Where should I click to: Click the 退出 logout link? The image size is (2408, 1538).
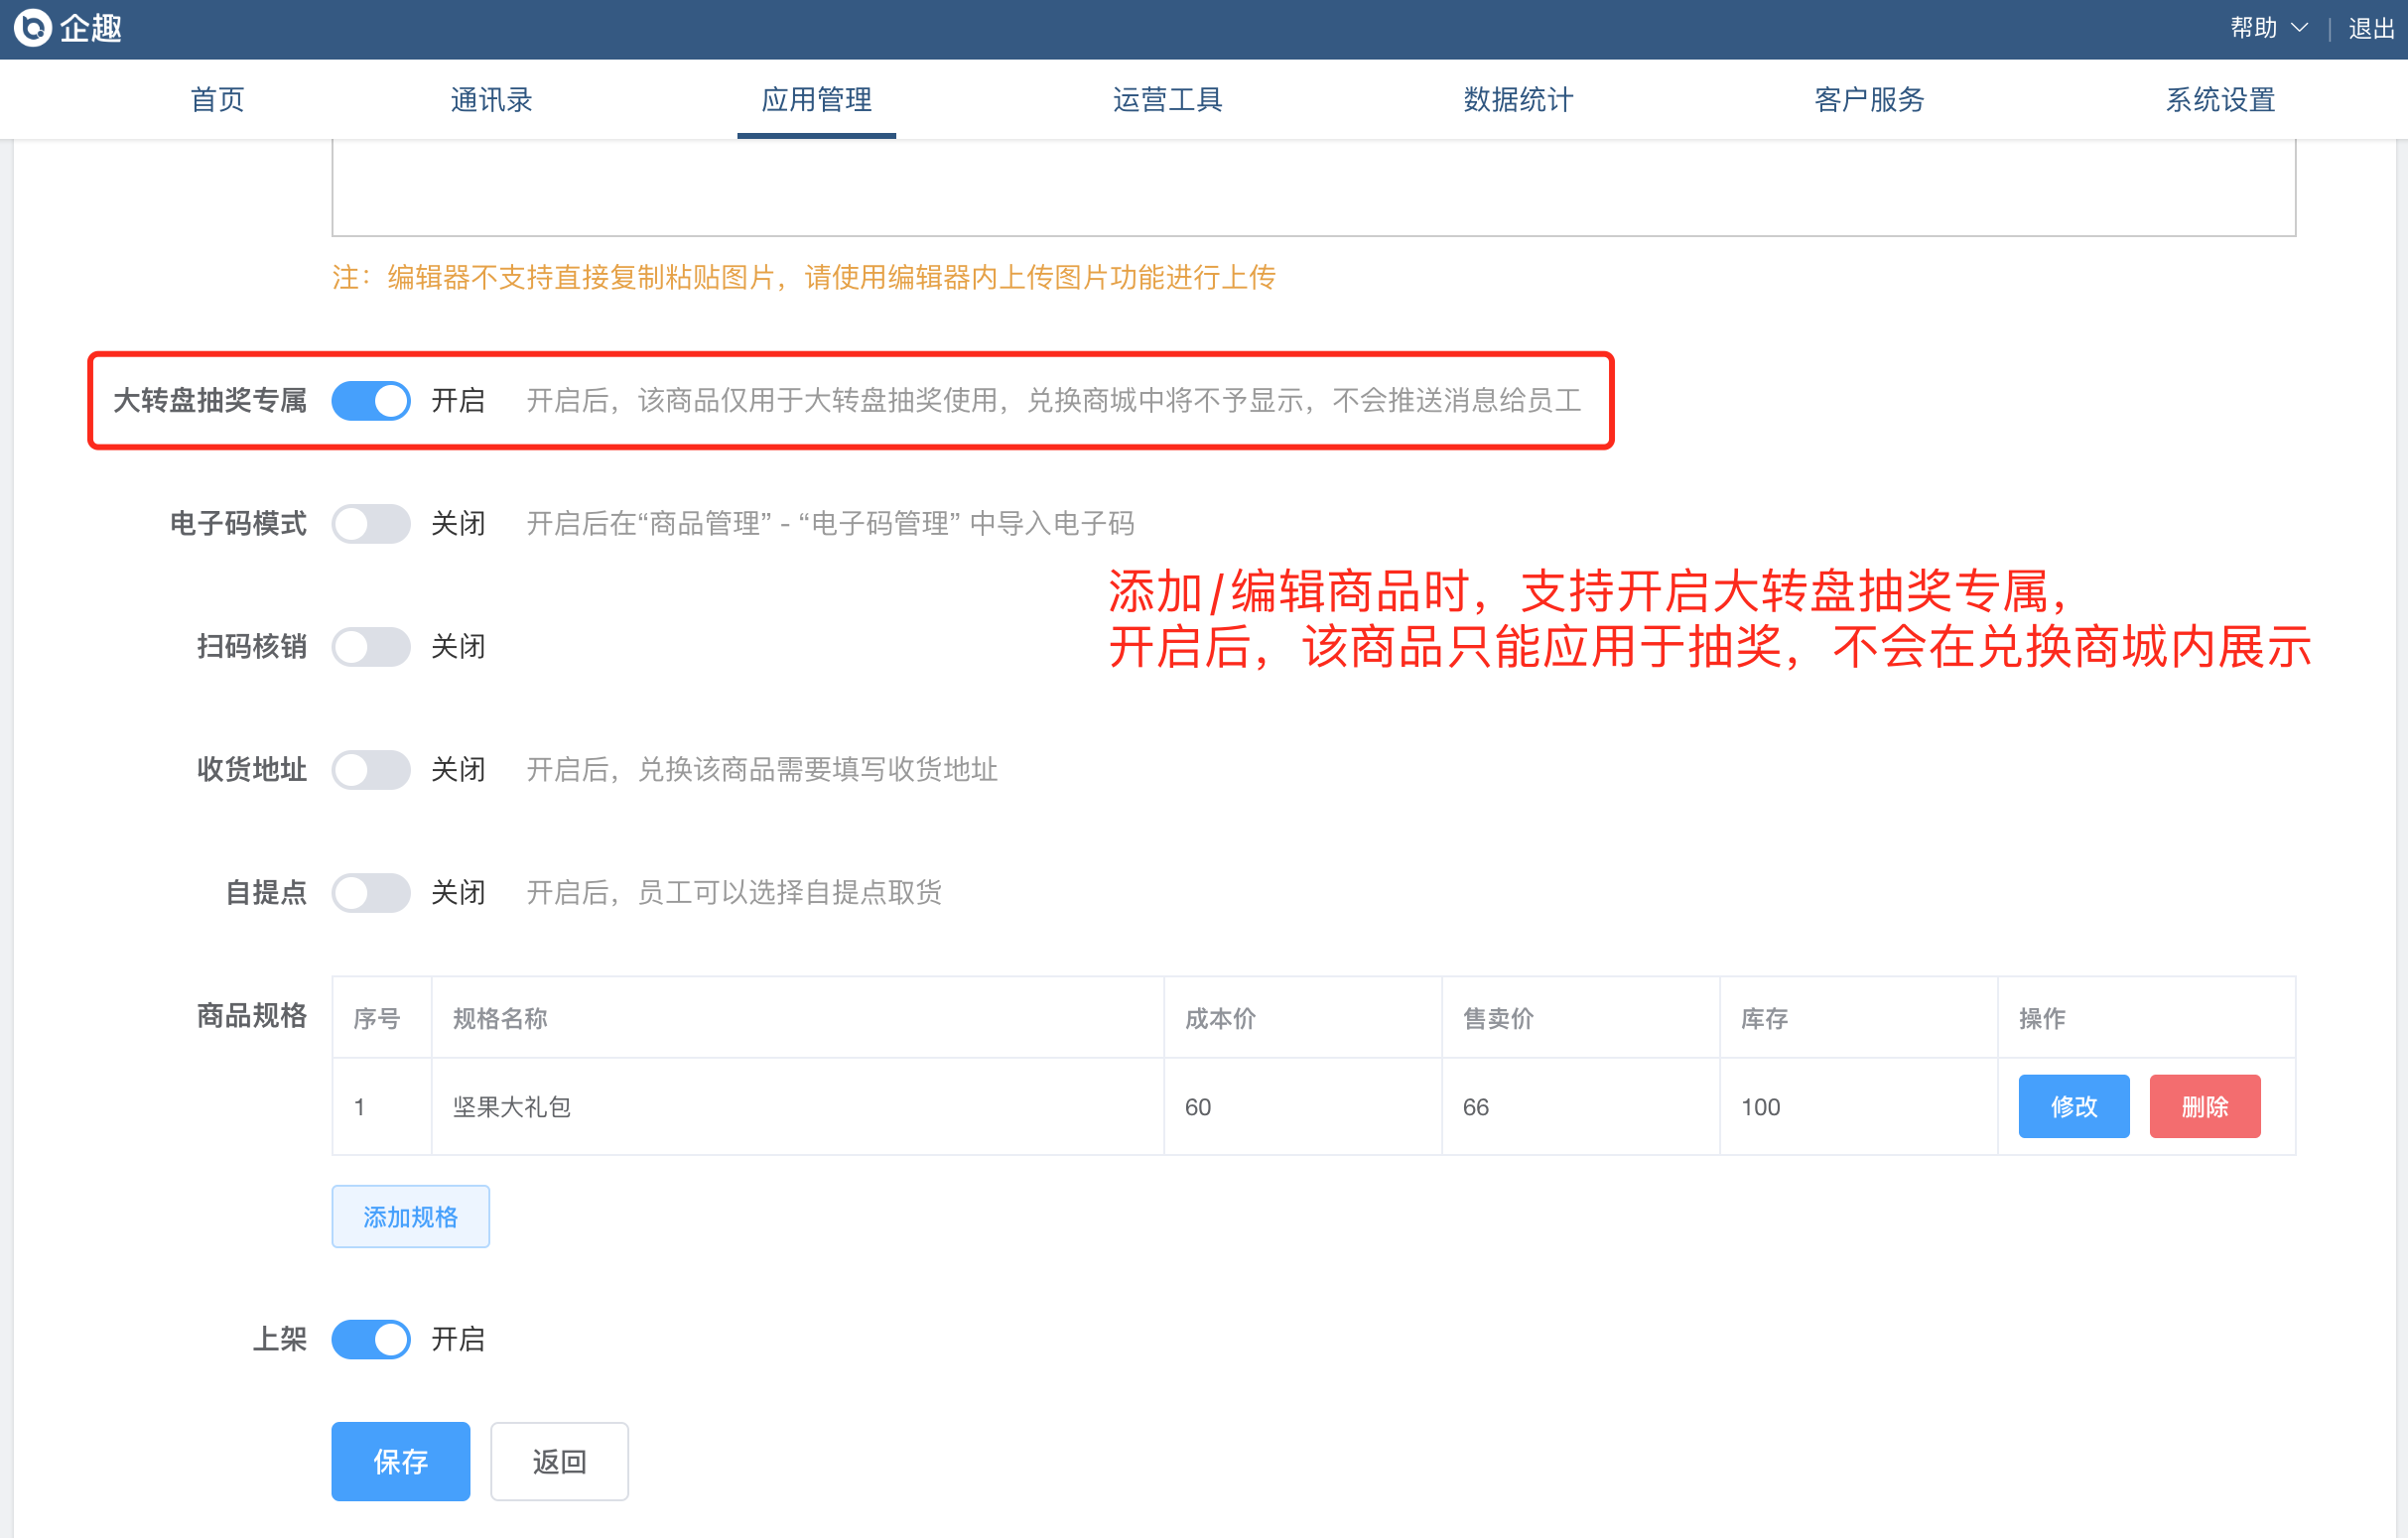tap(2371, 28)
